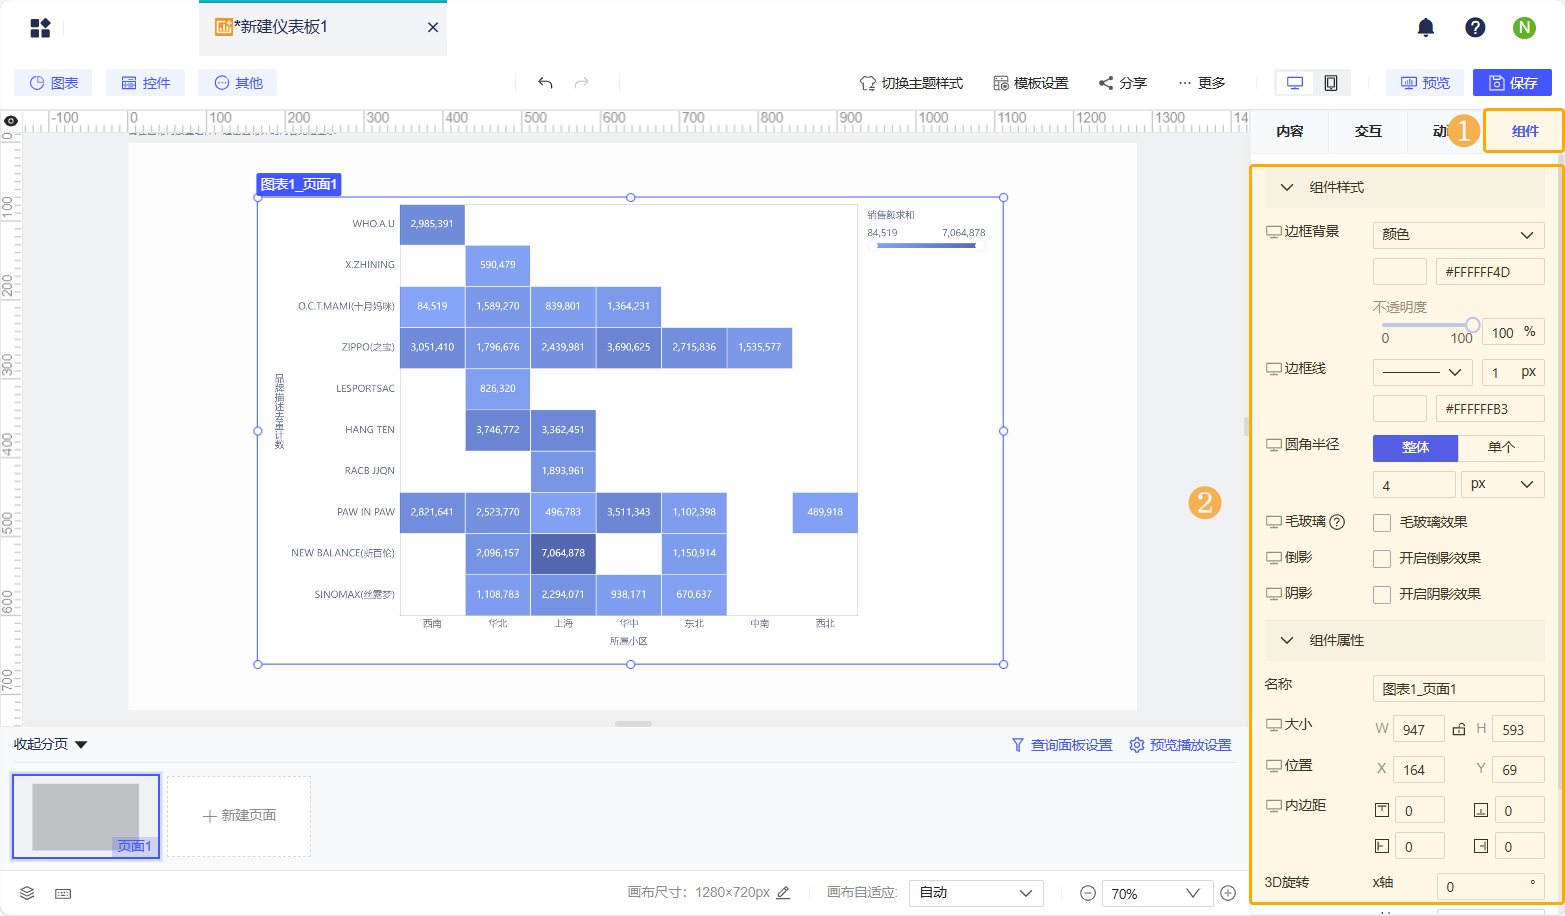Click the undo arrow
1565x916 pixels.
pos(545,83)
